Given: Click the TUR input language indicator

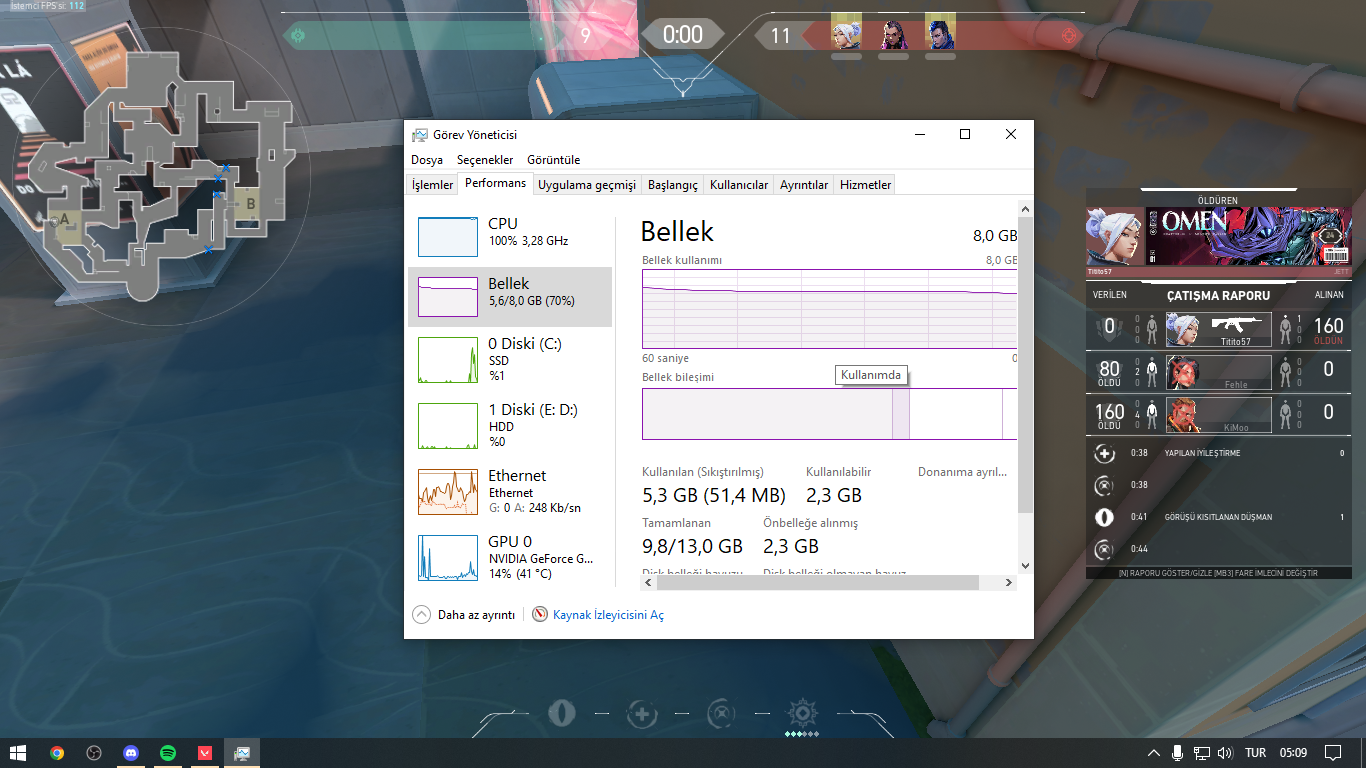Looking at the screenshot, I should (x=1255, y=753).
